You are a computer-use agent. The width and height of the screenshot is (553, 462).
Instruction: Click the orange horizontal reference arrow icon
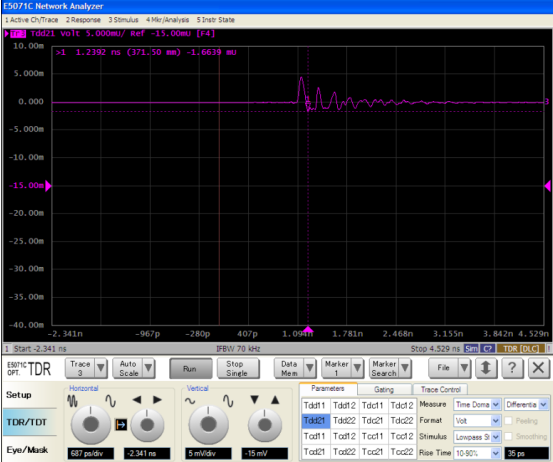pyautogui.click(x=121, y=425)
